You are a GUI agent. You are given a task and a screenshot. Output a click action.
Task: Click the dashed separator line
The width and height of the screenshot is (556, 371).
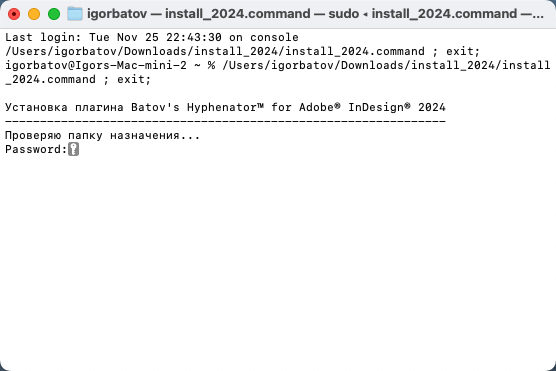coord(225,121)
